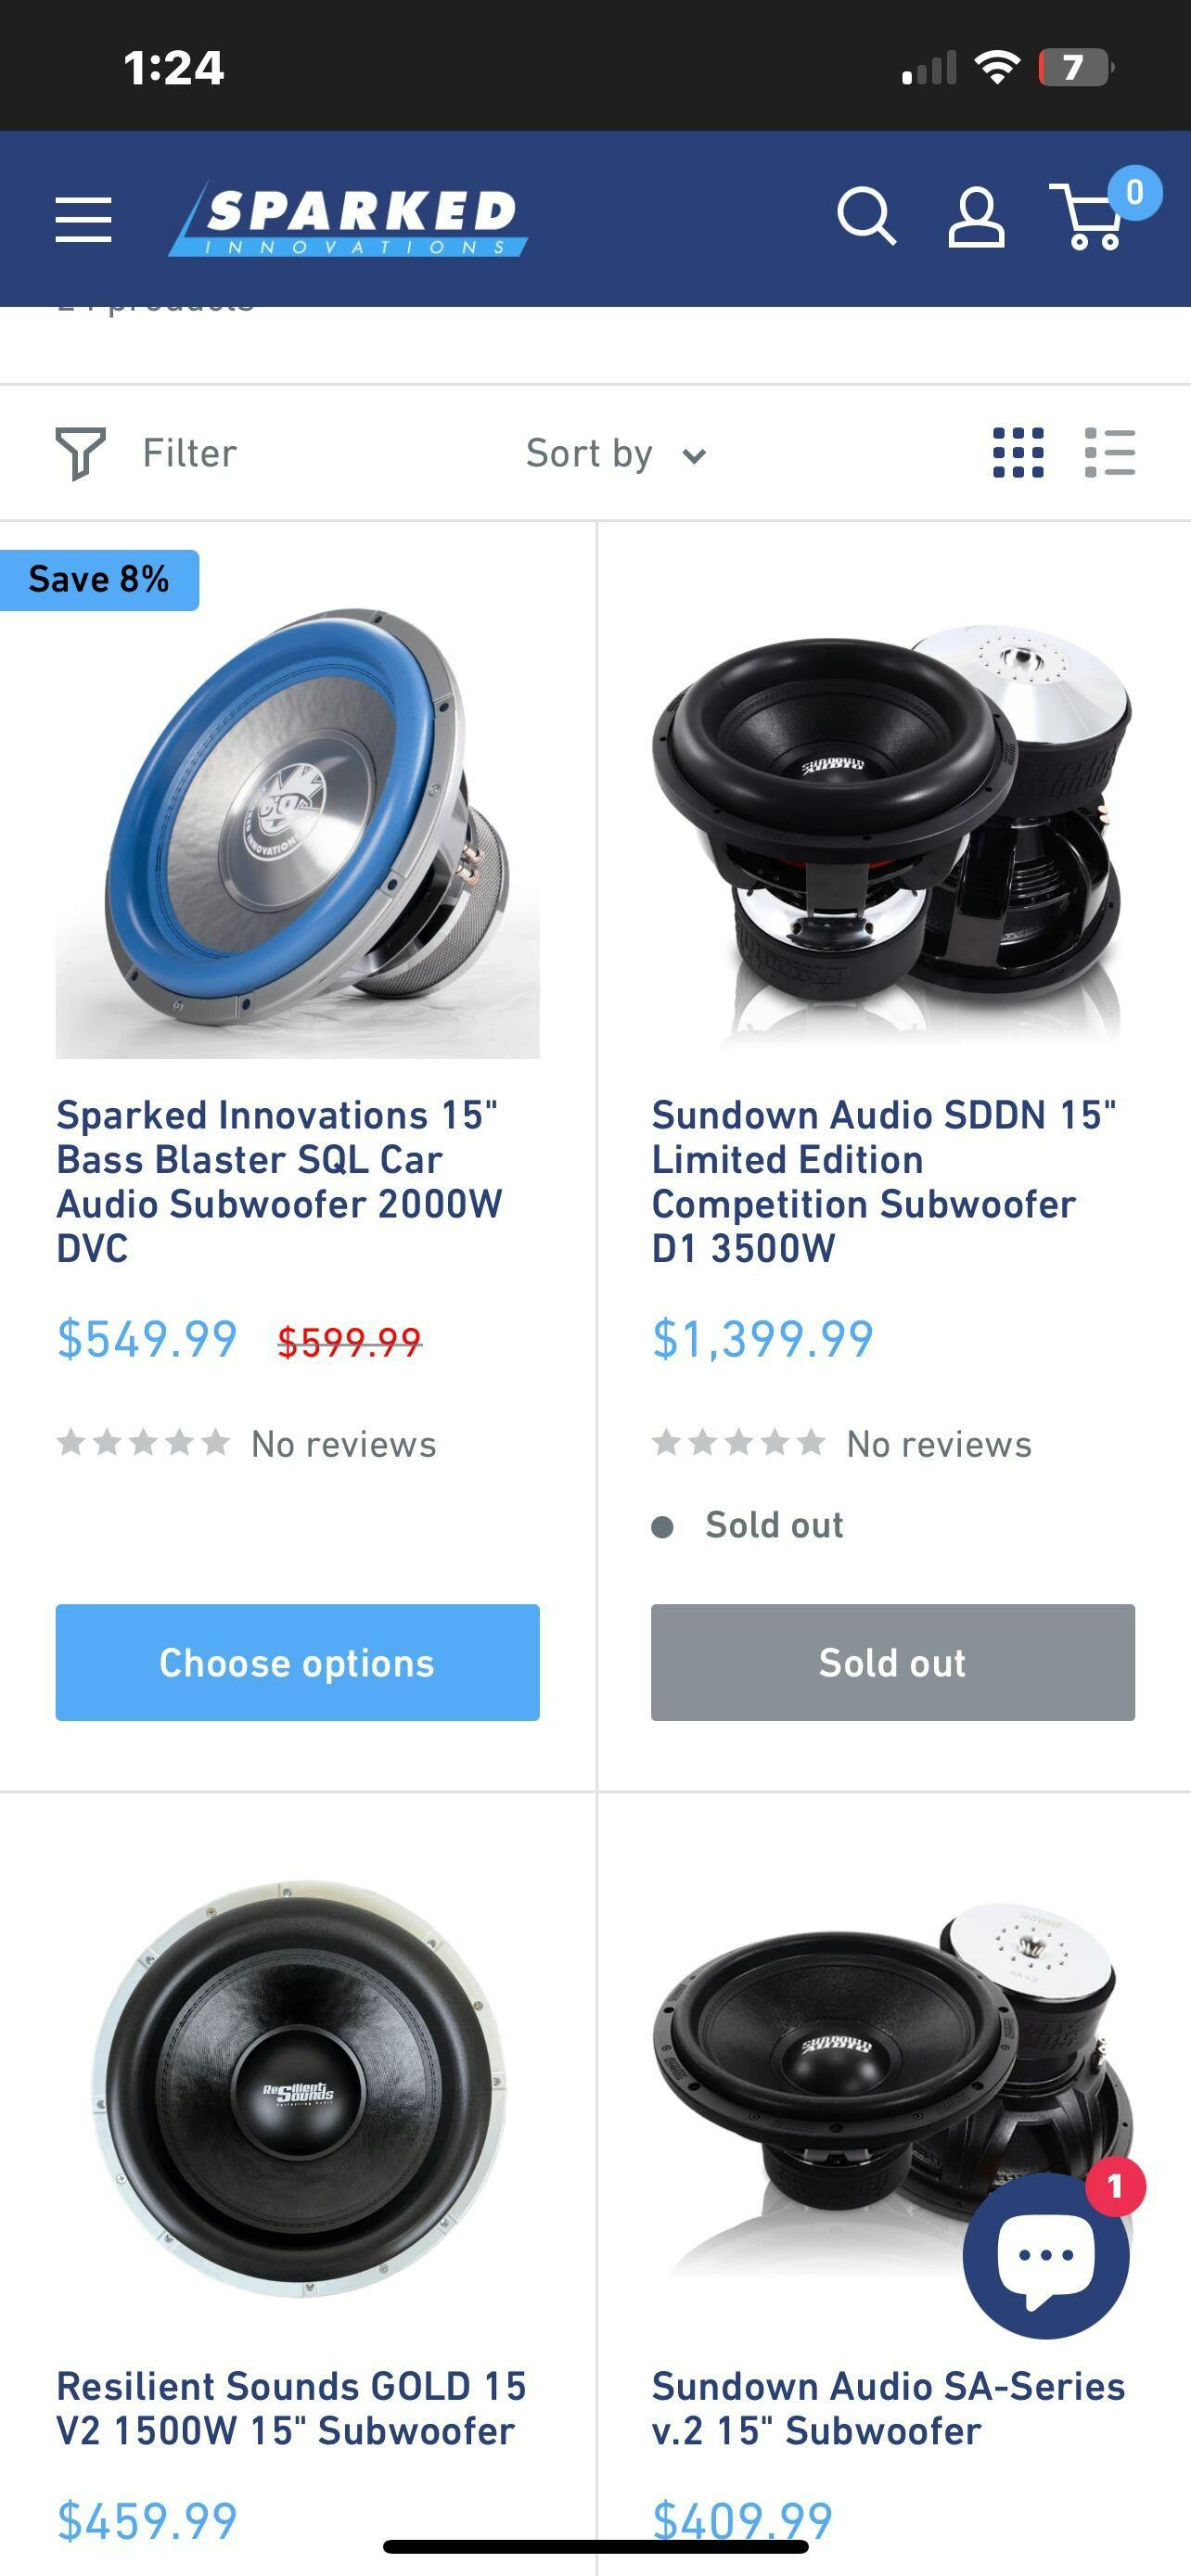The height and width of the screenshot is (2576, 1191).
Task: Open Sparked Innovations 15" Bass Blaster title link
Action: point(278,1181)
